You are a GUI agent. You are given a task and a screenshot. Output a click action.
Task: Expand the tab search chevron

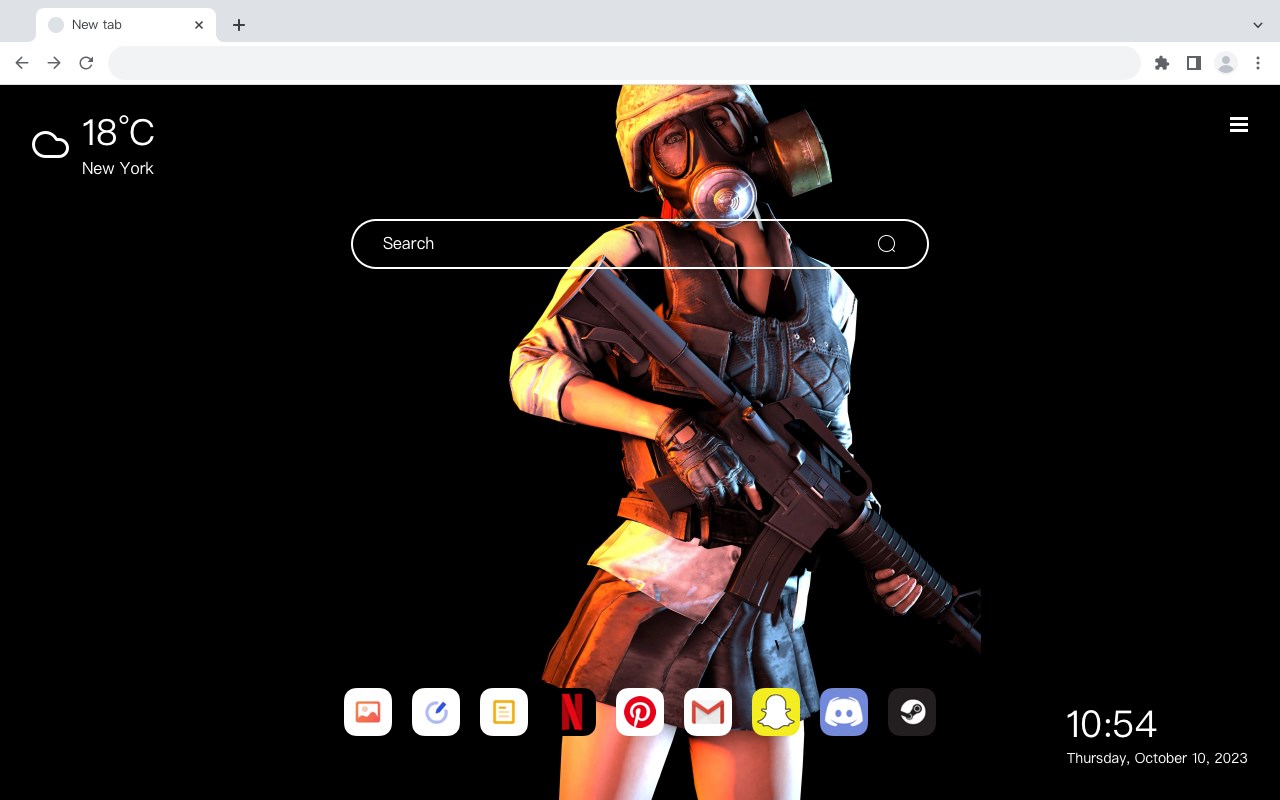1258,25
